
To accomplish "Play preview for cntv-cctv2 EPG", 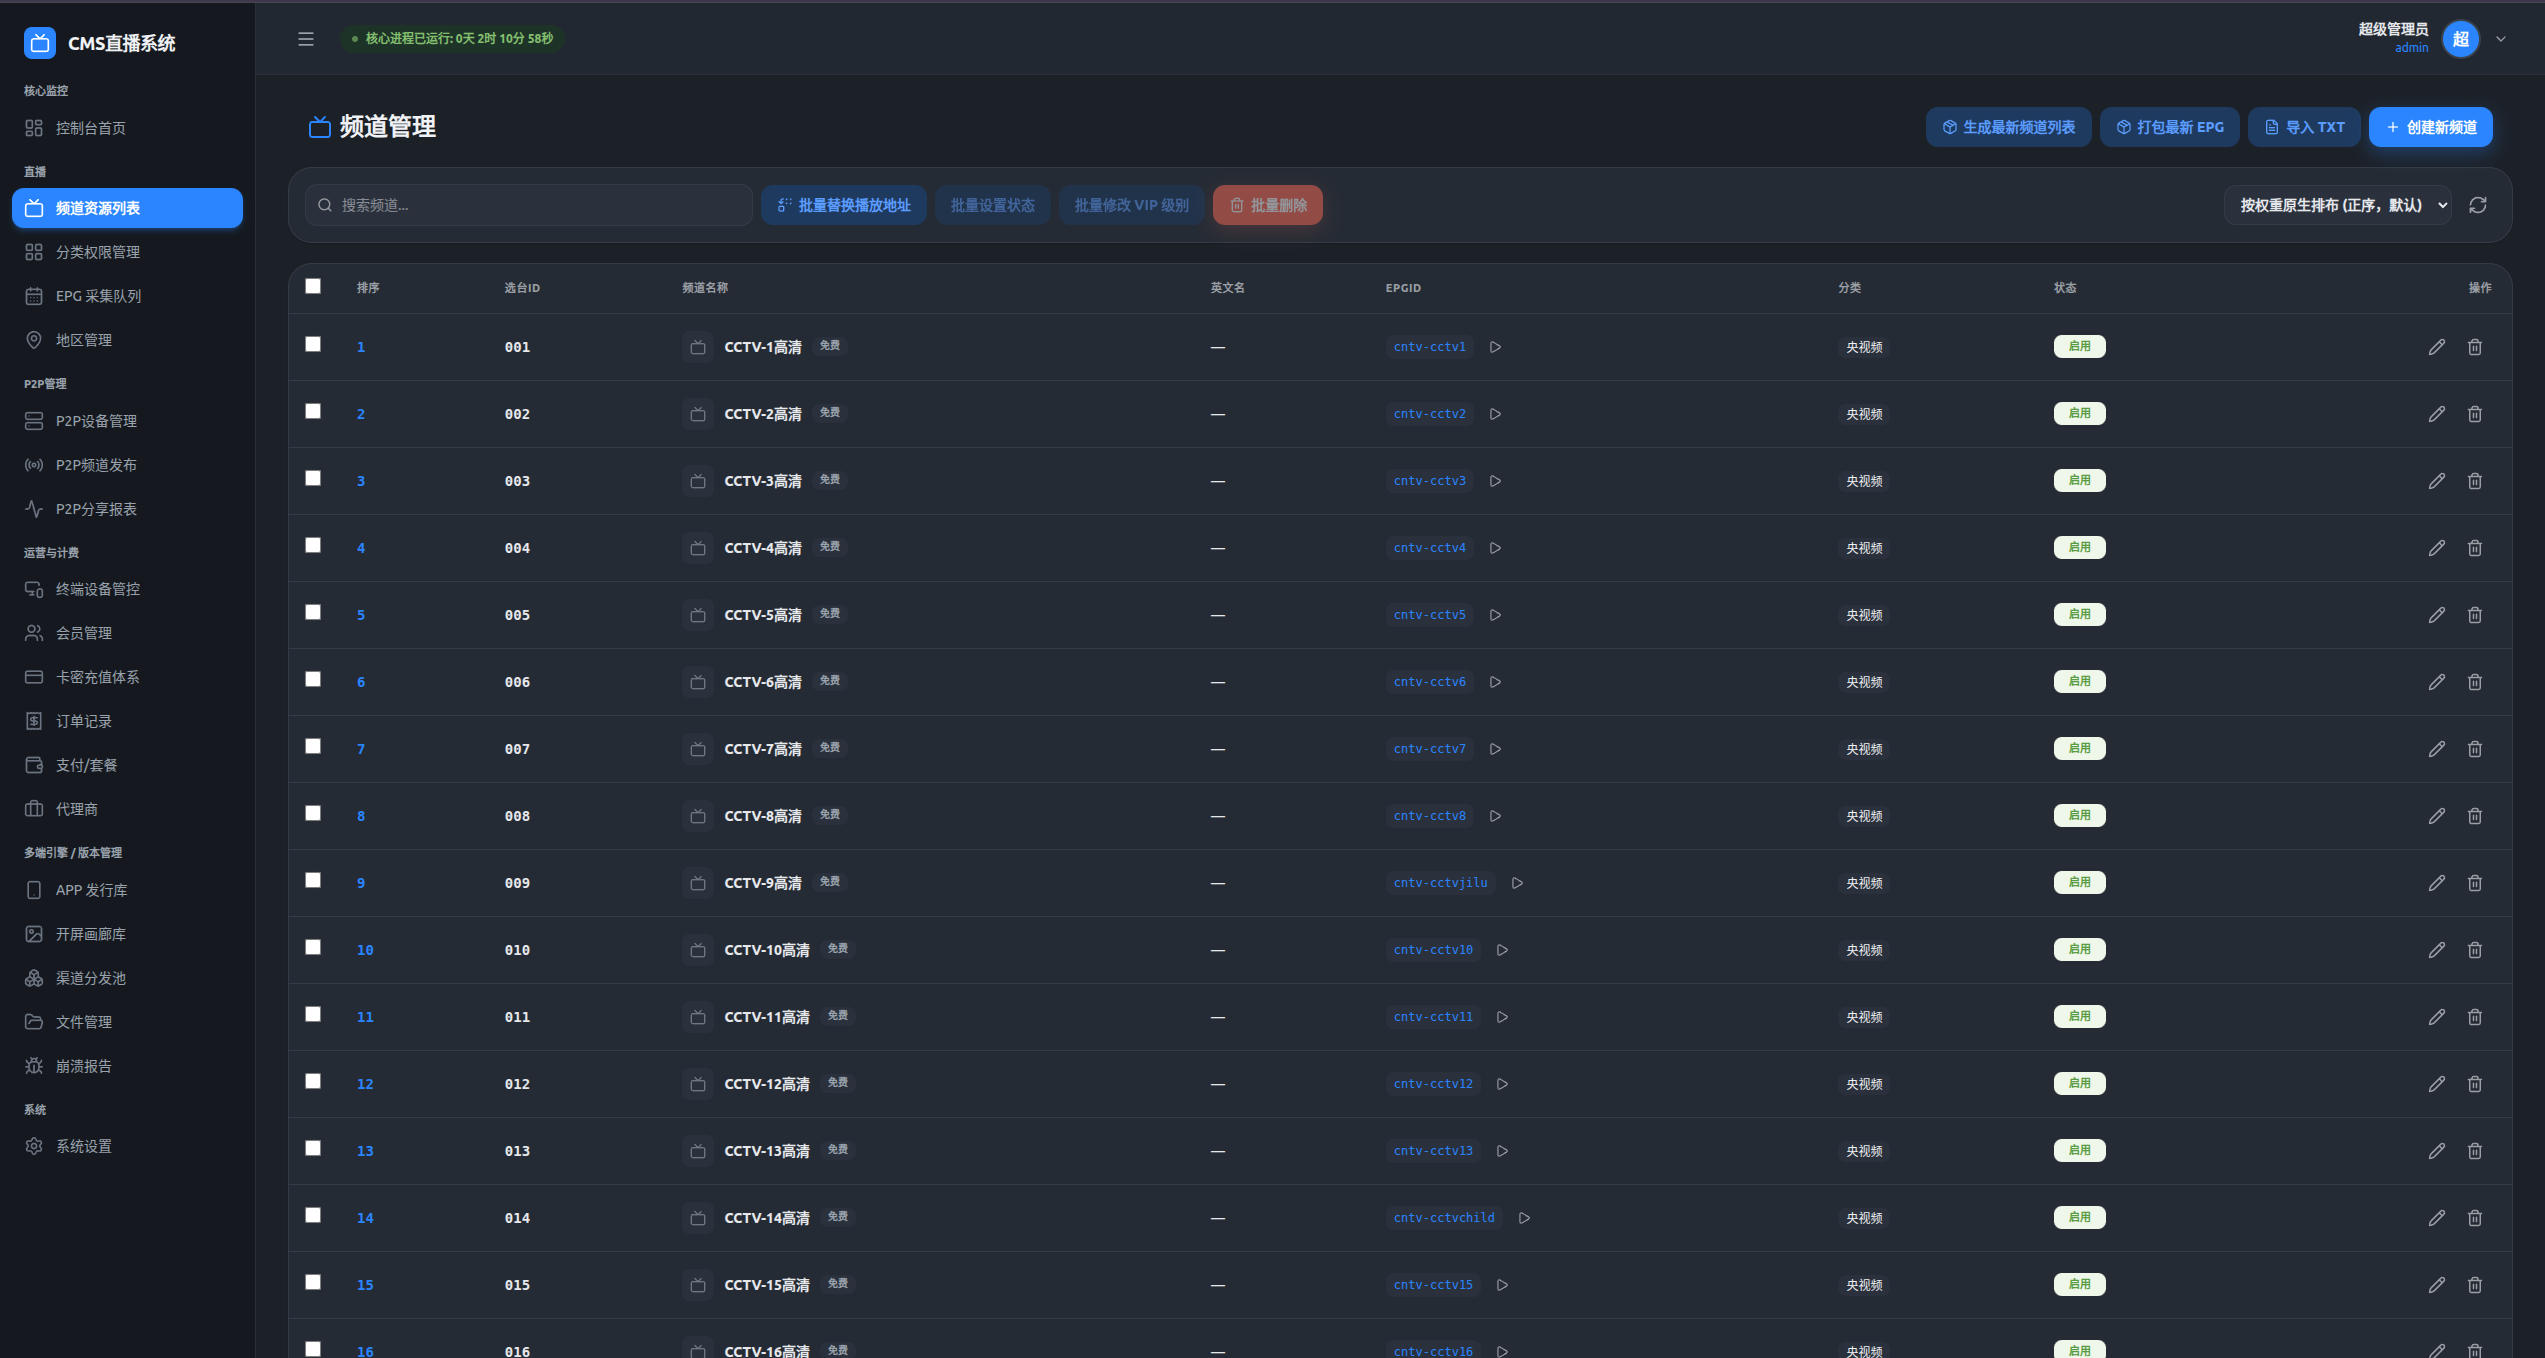I will click(1495, 414).
